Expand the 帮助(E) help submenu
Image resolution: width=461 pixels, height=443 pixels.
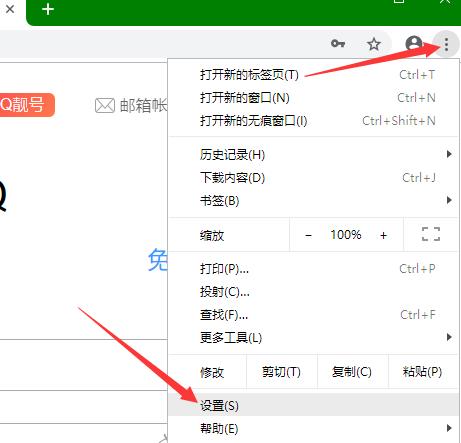(313, 429)
